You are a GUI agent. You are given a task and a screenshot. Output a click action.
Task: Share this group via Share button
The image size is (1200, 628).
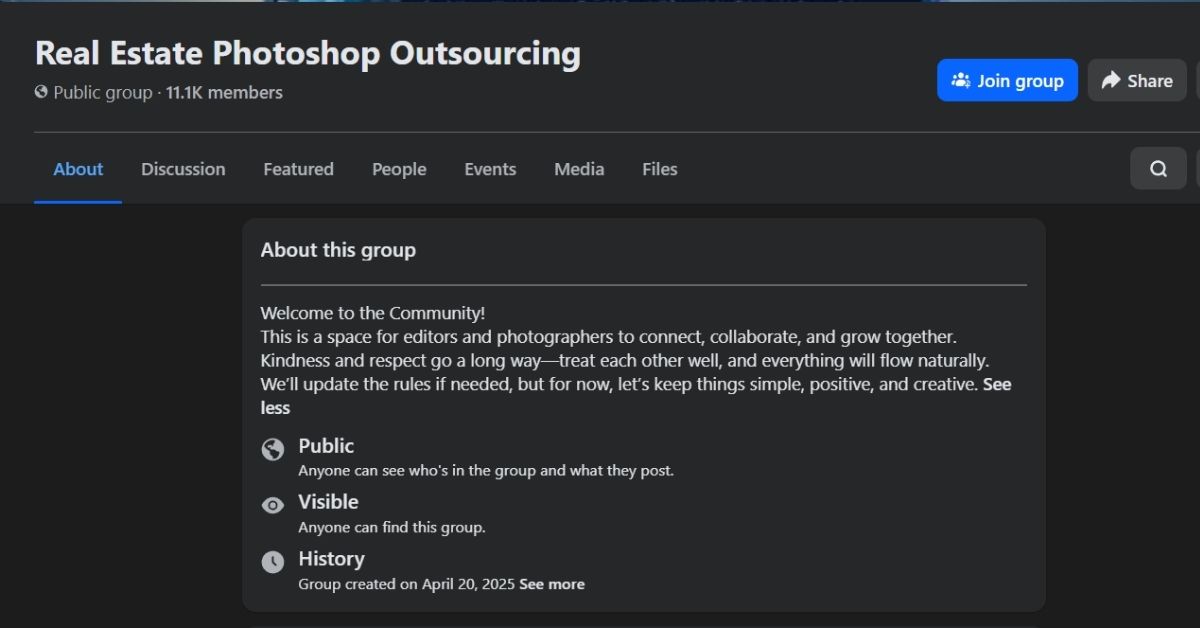click(x=1137, y=81)
